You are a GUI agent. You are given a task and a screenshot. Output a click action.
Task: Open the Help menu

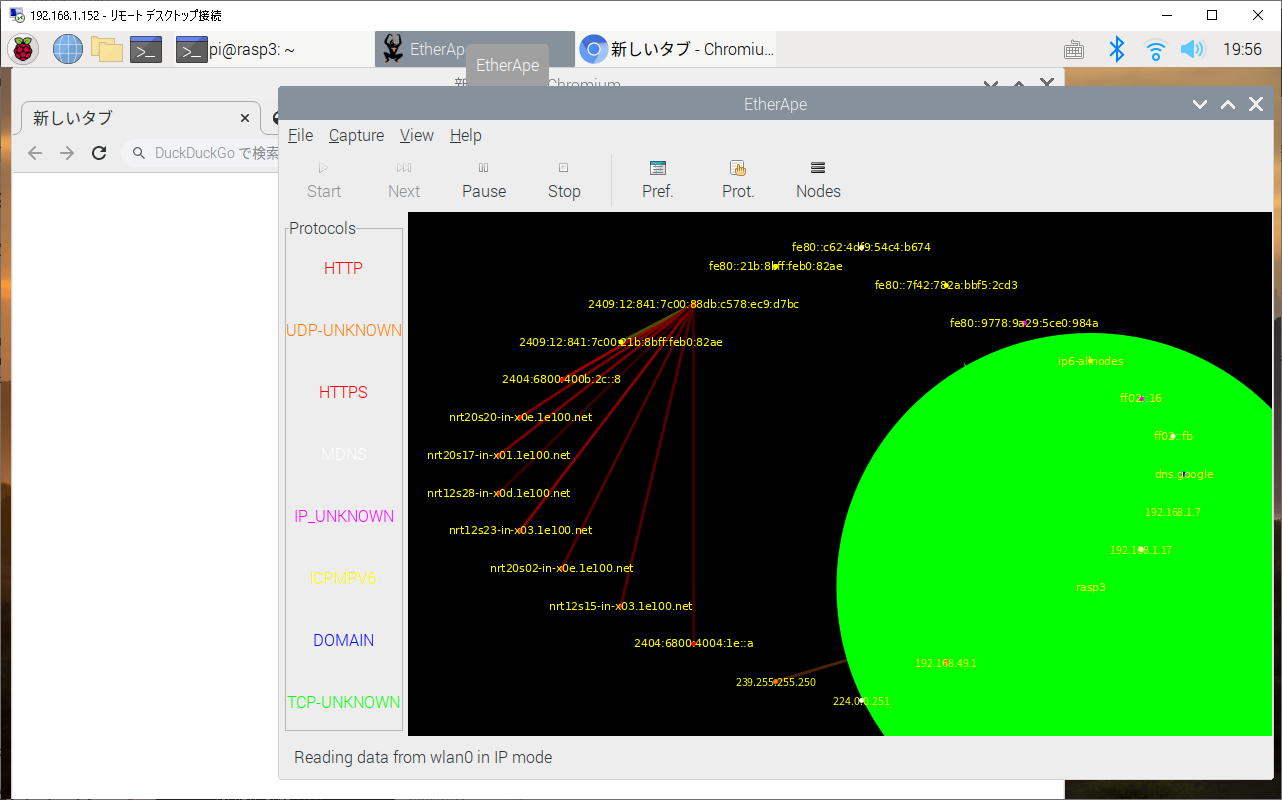(x=465, y=135)
